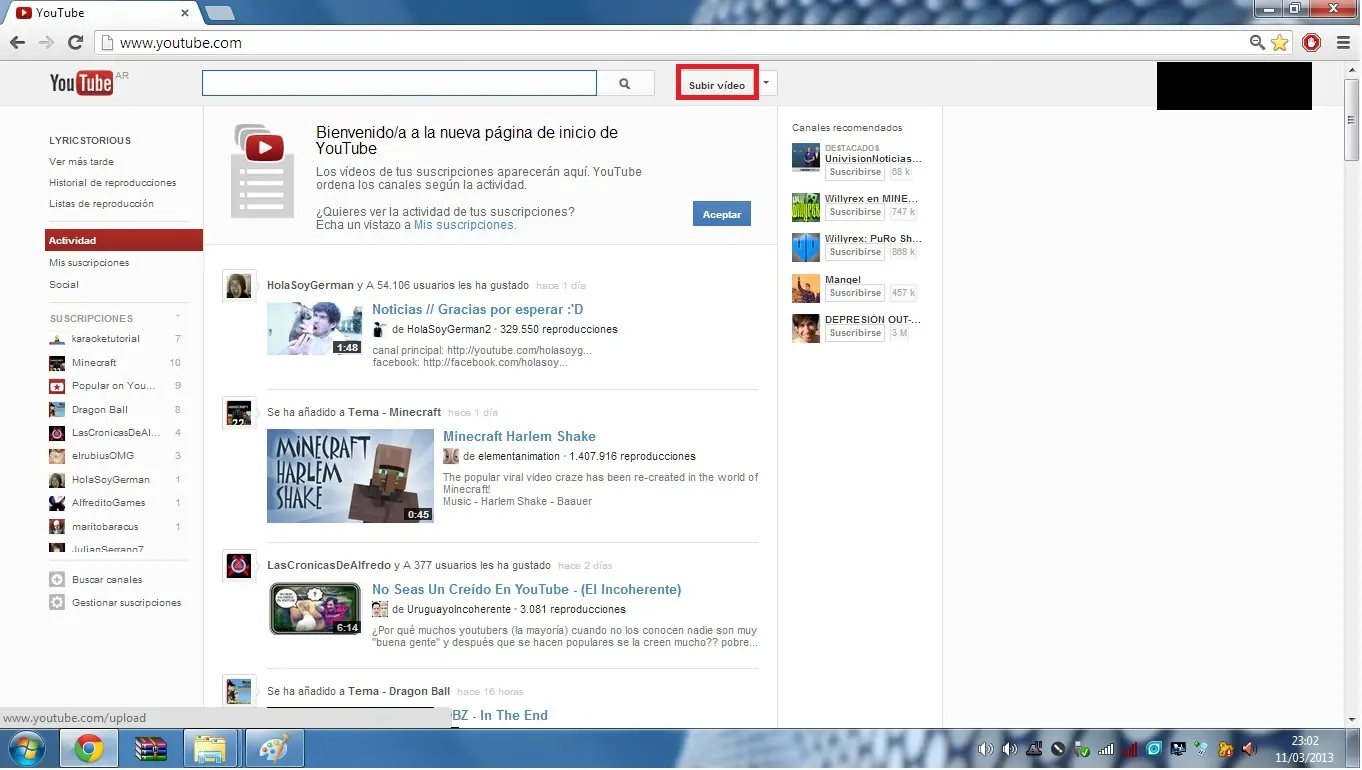Click the elrubiusOMG channel icon in sidebar

point(57,456)
